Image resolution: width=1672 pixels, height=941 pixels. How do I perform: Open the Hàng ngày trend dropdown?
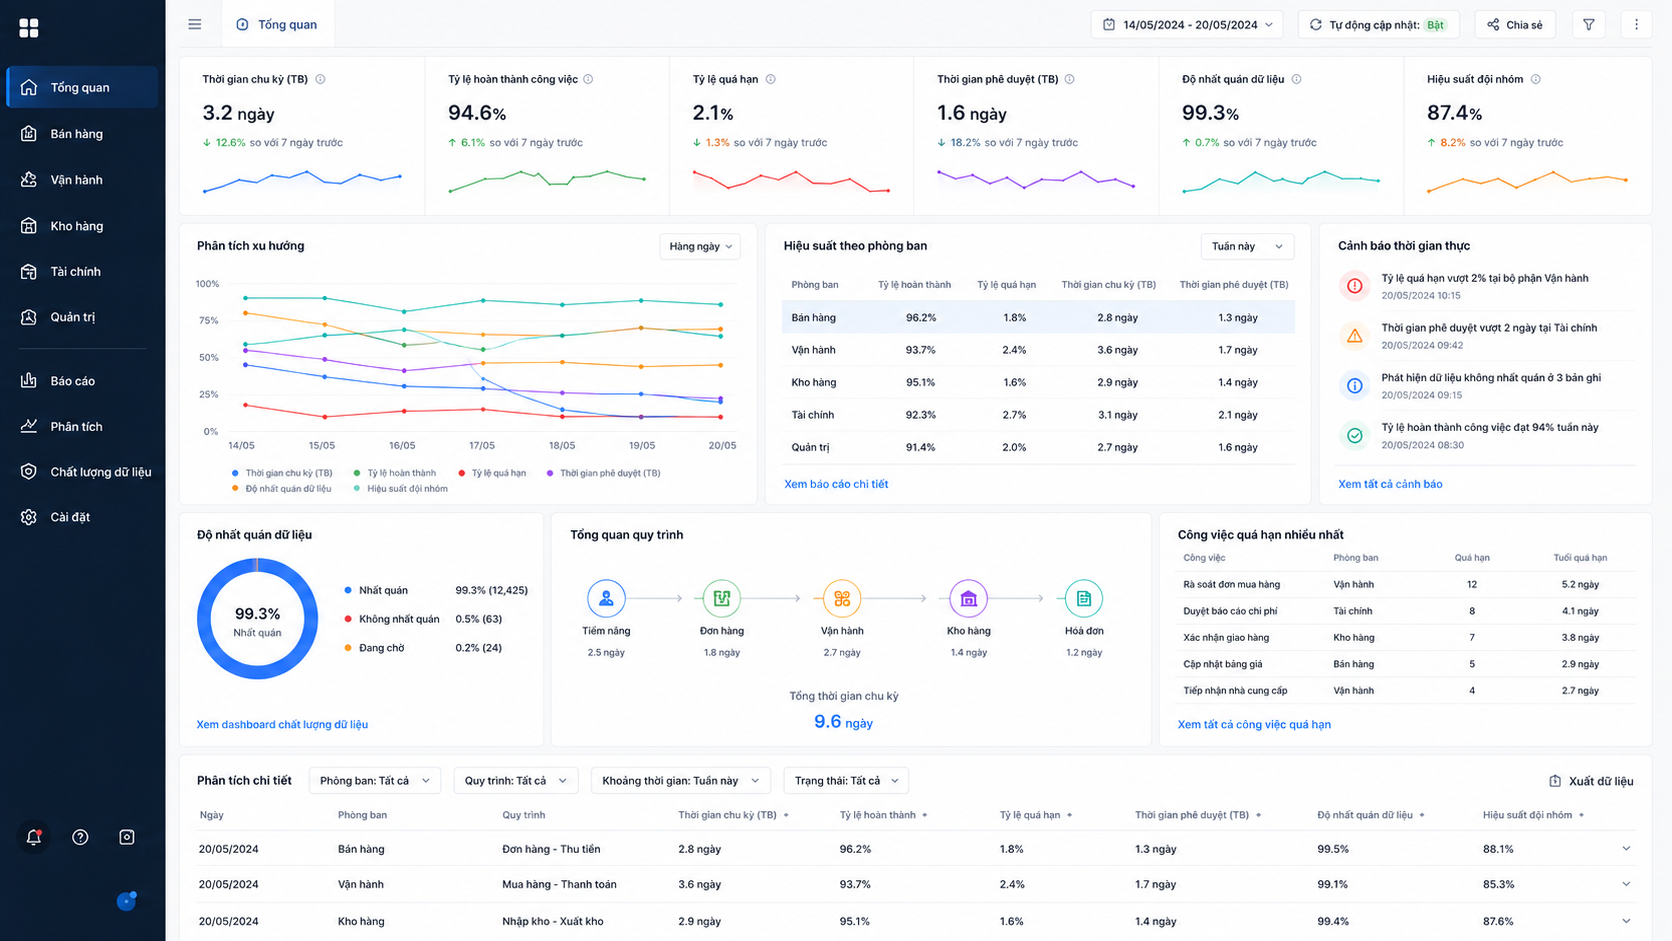point(700,246)
